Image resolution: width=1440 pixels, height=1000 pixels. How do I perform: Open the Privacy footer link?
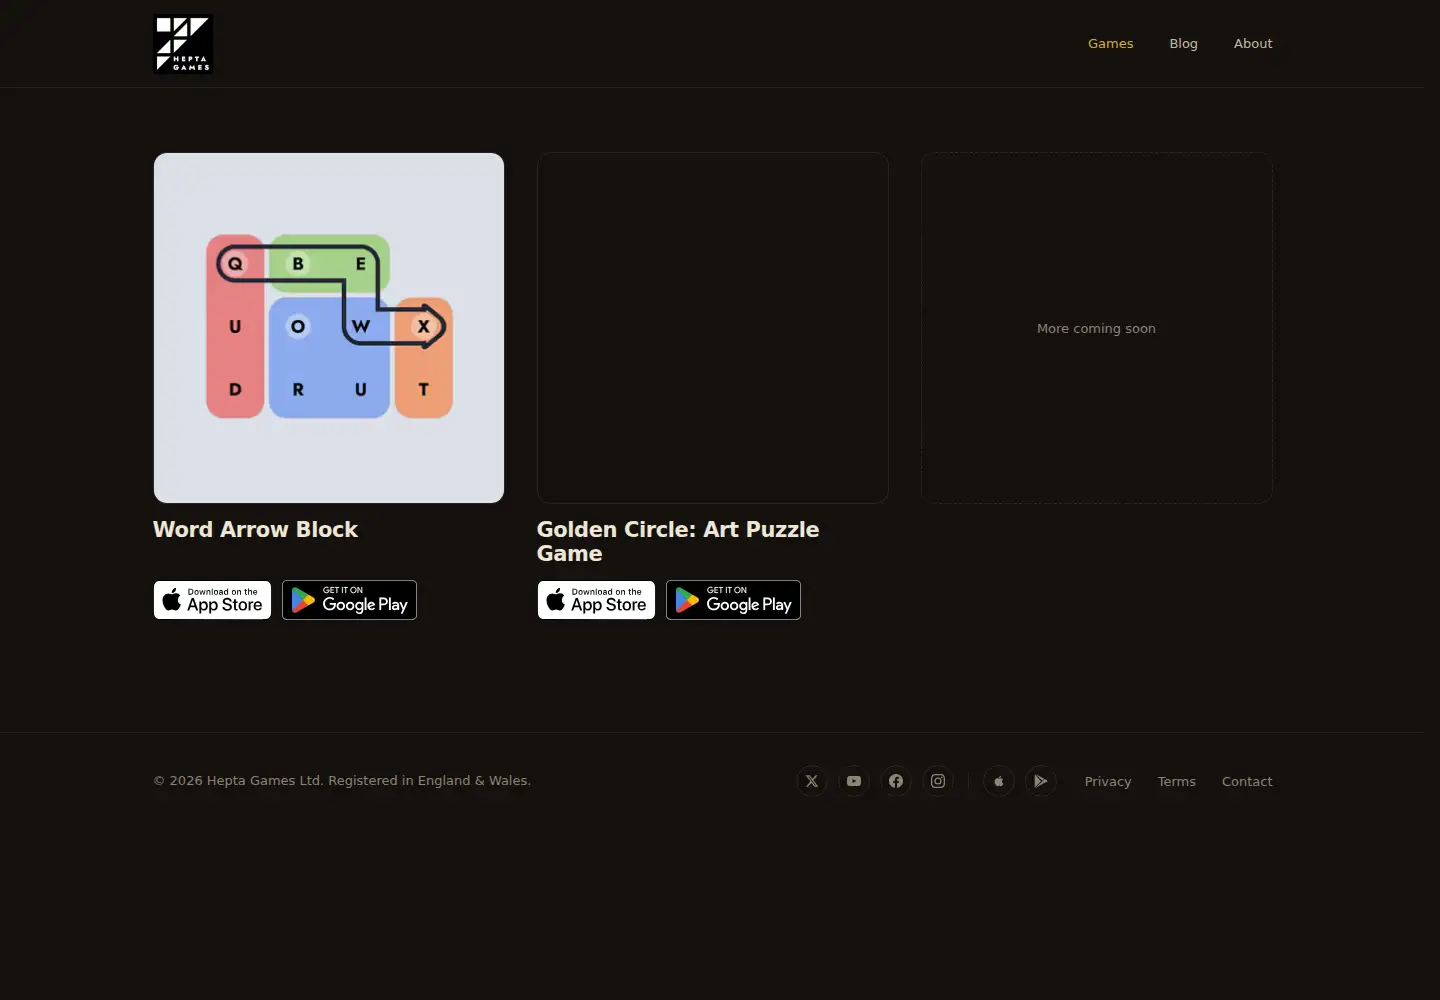(x=1108, y=782)
